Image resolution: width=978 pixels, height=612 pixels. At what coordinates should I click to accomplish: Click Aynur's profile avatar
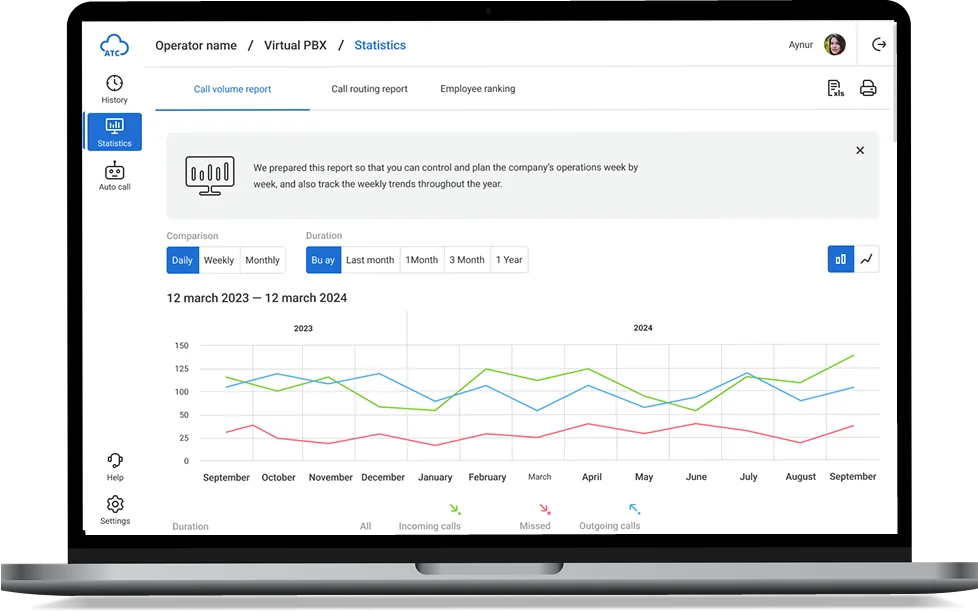coord(835,44)
